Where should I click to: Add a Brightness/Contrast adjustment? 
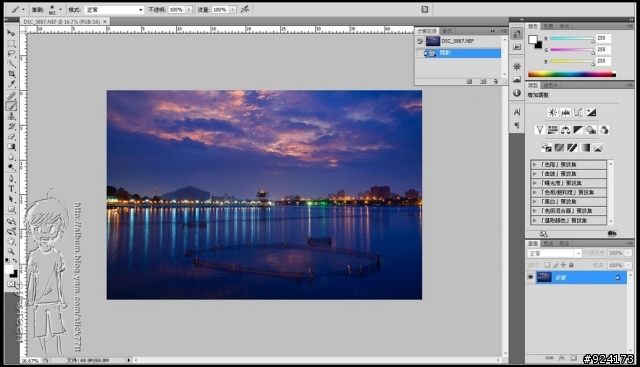click(x=553, y=112)
